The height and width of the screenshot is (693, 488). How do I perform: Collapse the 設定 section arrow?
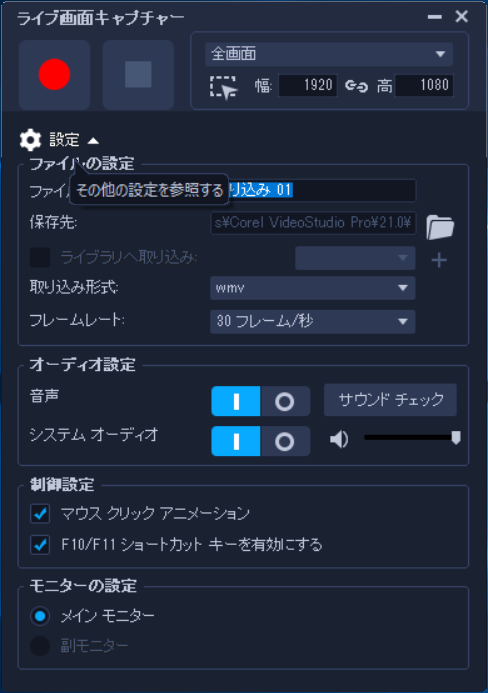[93, 141]
